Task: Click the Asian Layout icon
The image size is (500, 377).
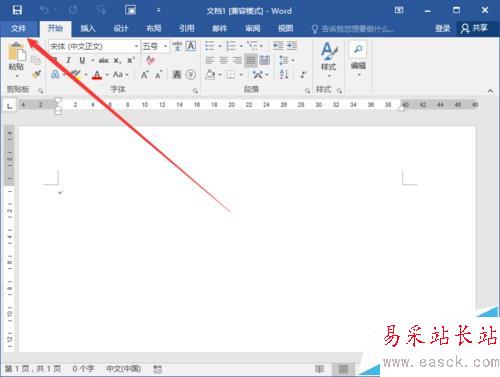Action: (x=258, y=74)
